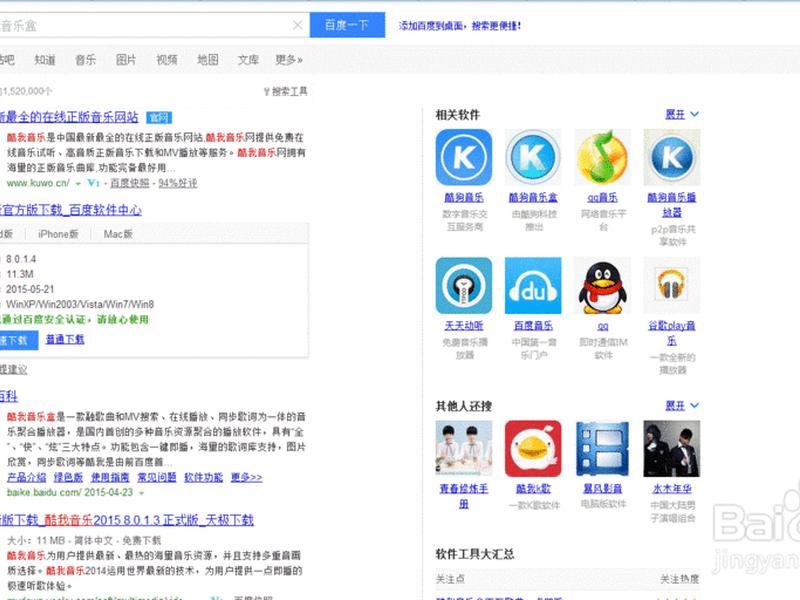Screen dimensions: 800x600
Task: Click the 更多>> sublink under 百科 result
Action: 246,477
